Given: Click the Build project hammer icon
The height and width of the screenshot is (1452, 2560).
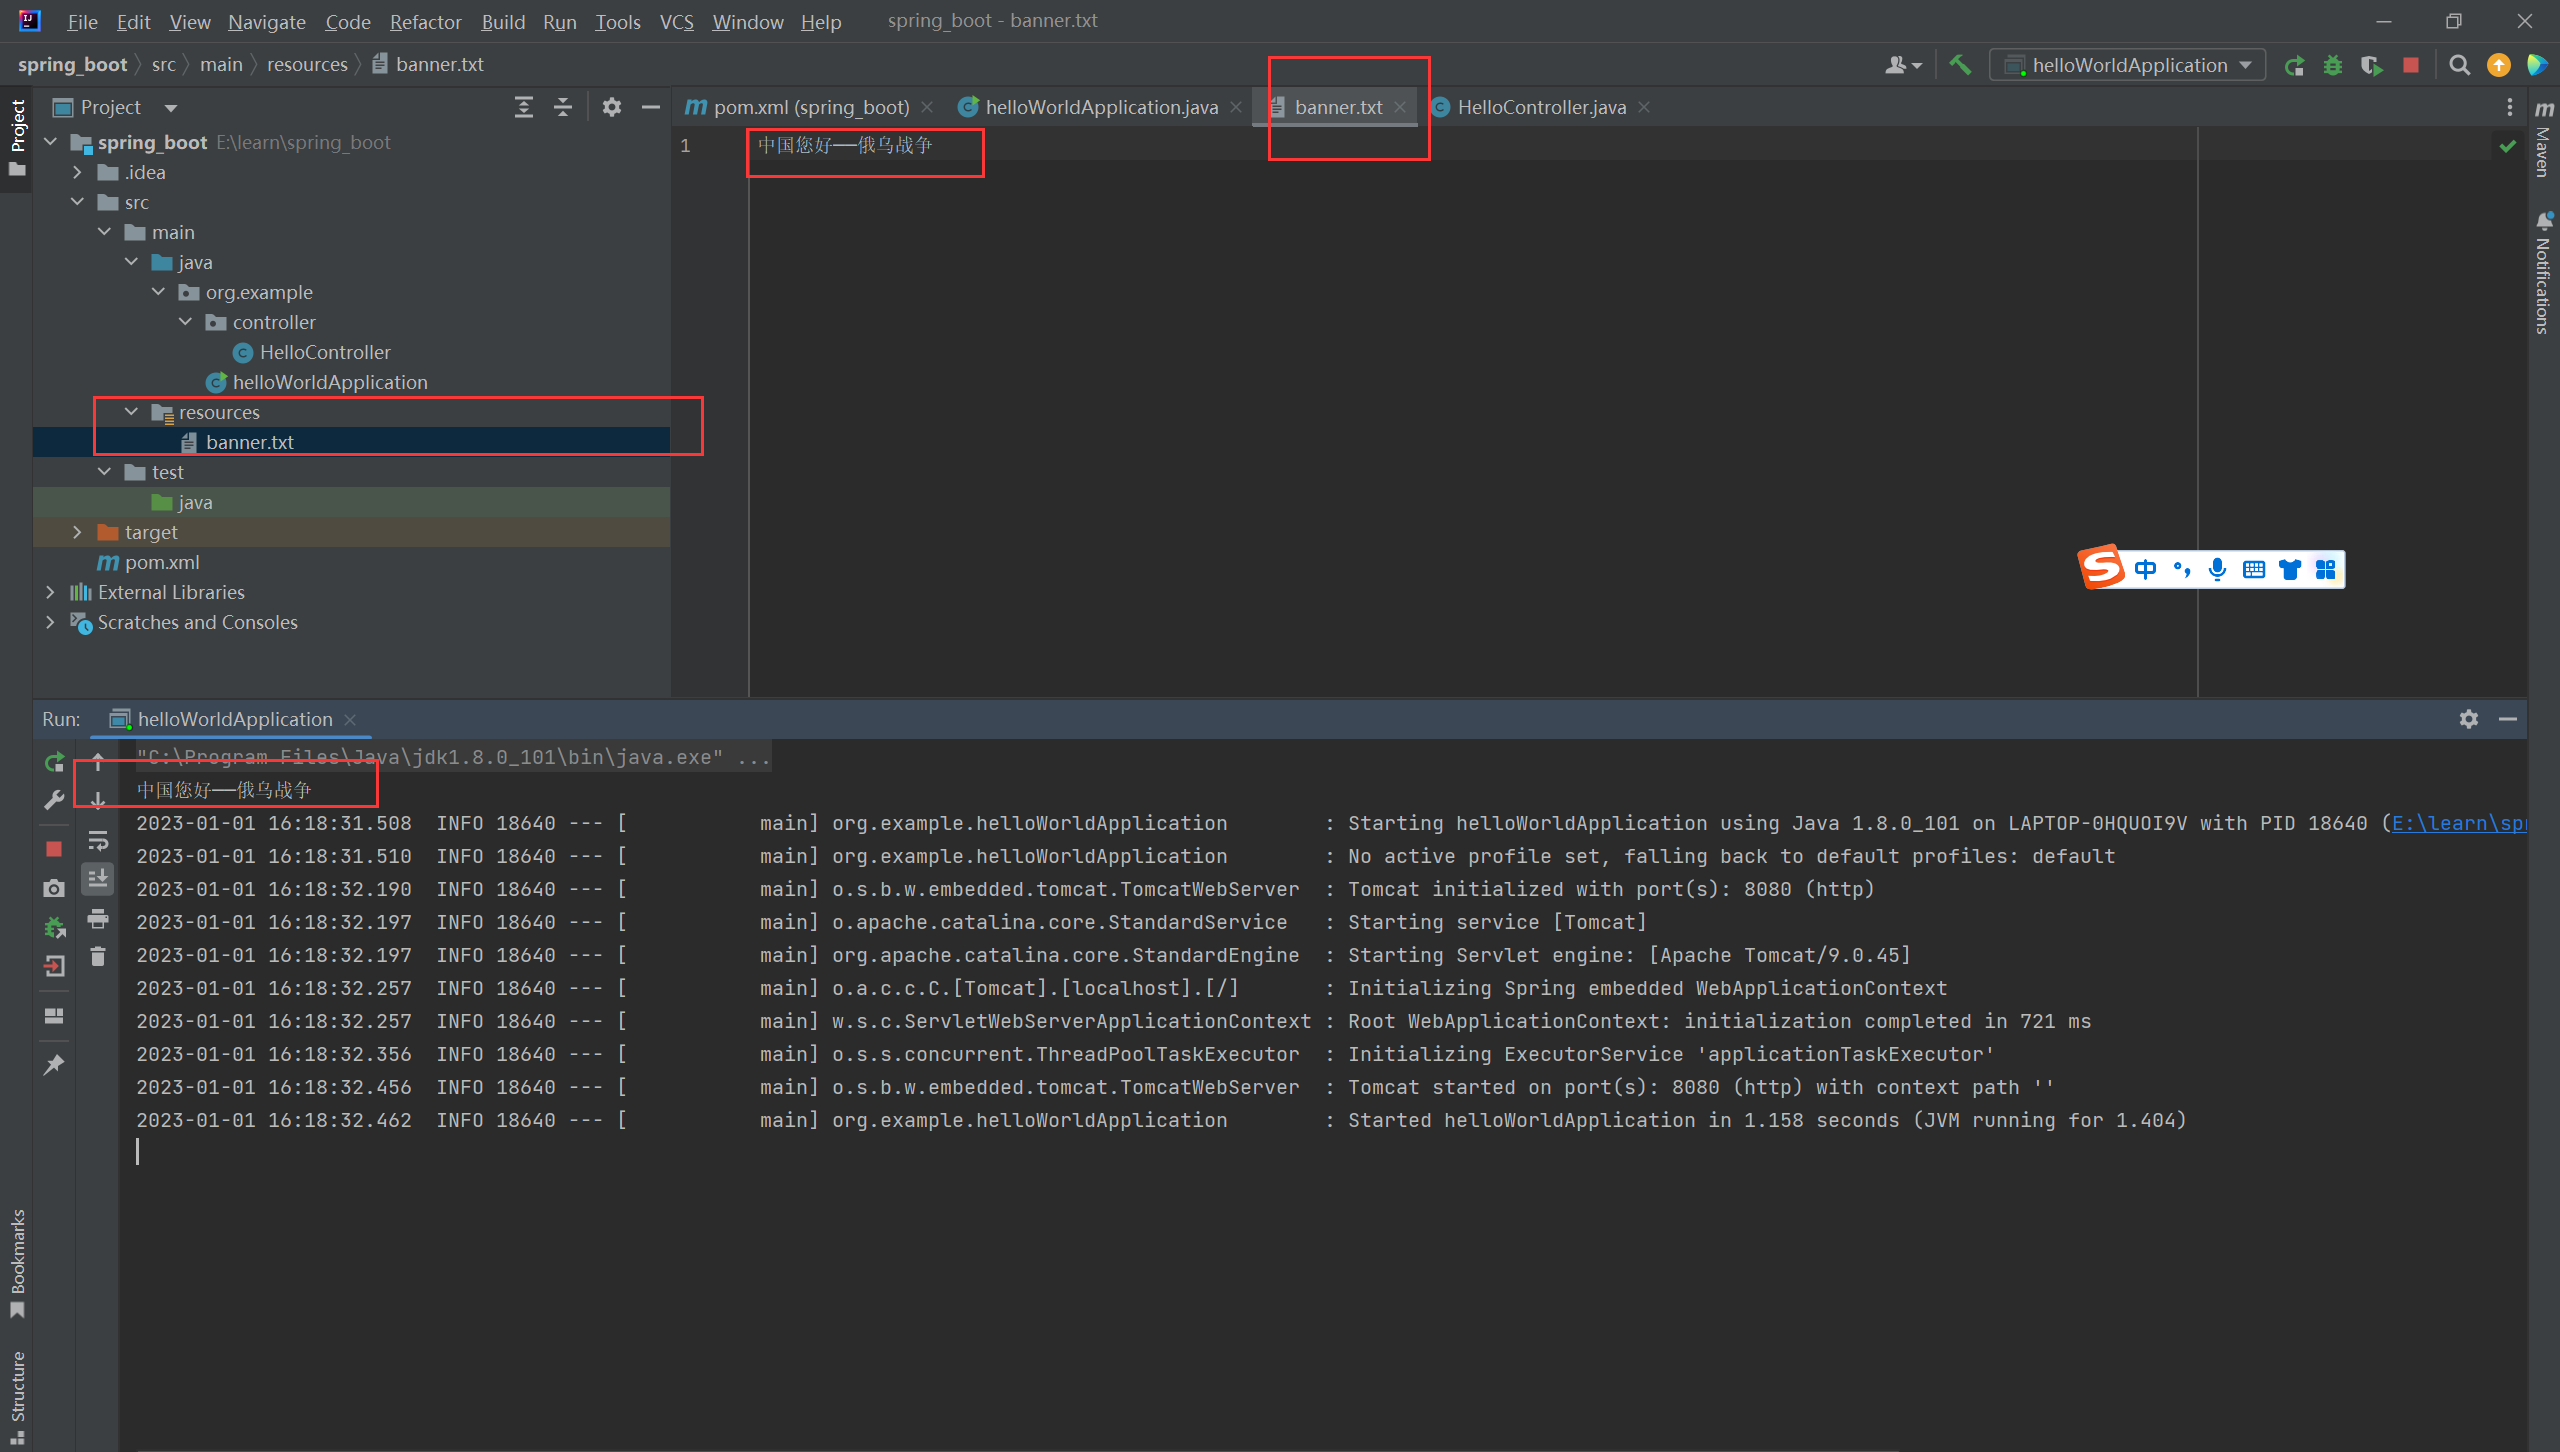Looking at the screenshot, I should click(x=1960, y=65).
